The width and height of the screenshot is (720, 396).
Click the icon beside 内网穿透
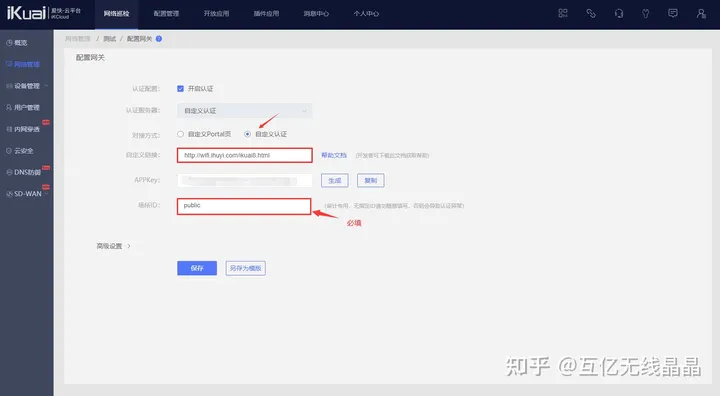(x=9, y=129)
